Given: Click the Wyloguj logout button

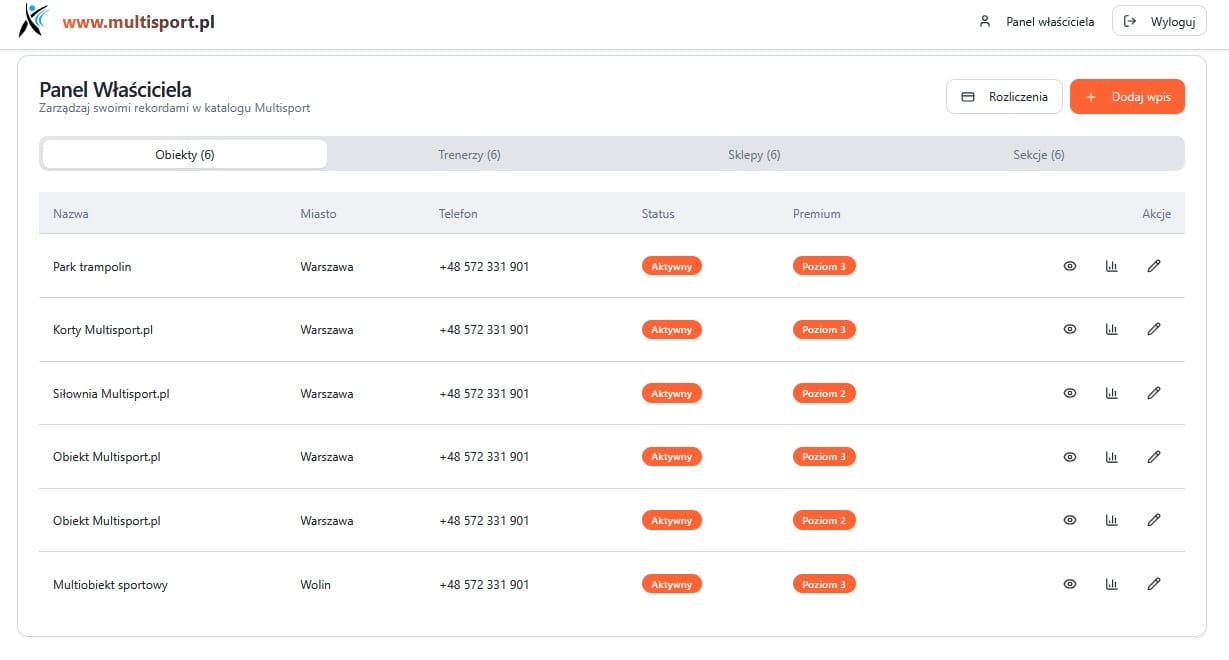Looking at the screenshot, I should 1159,21.
